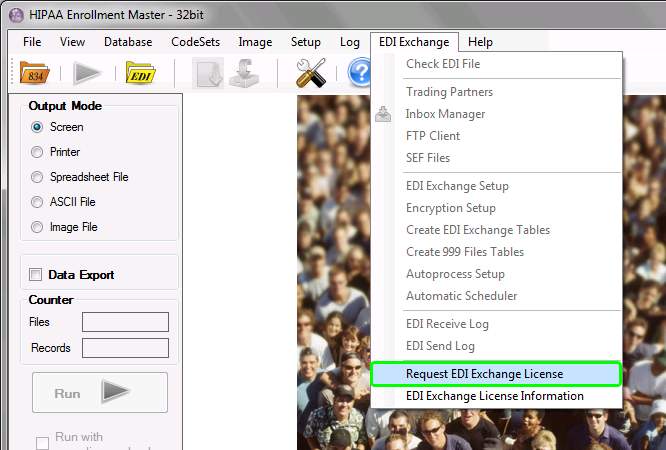The width and height of the screenshot is (666, 450).
Task: Select the Spreadsheet File output mode
Action: [37, 177]
